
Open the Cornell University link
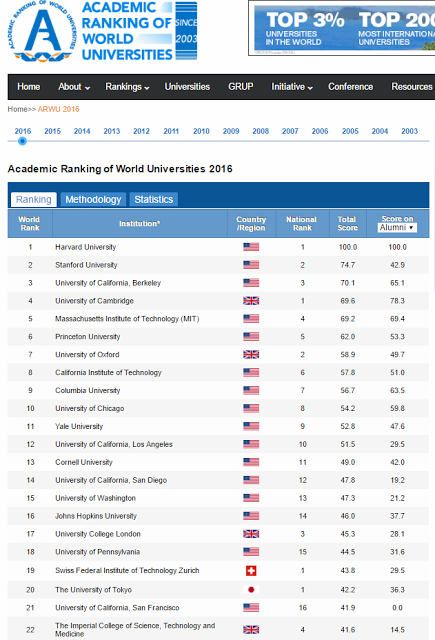(84, 462)
